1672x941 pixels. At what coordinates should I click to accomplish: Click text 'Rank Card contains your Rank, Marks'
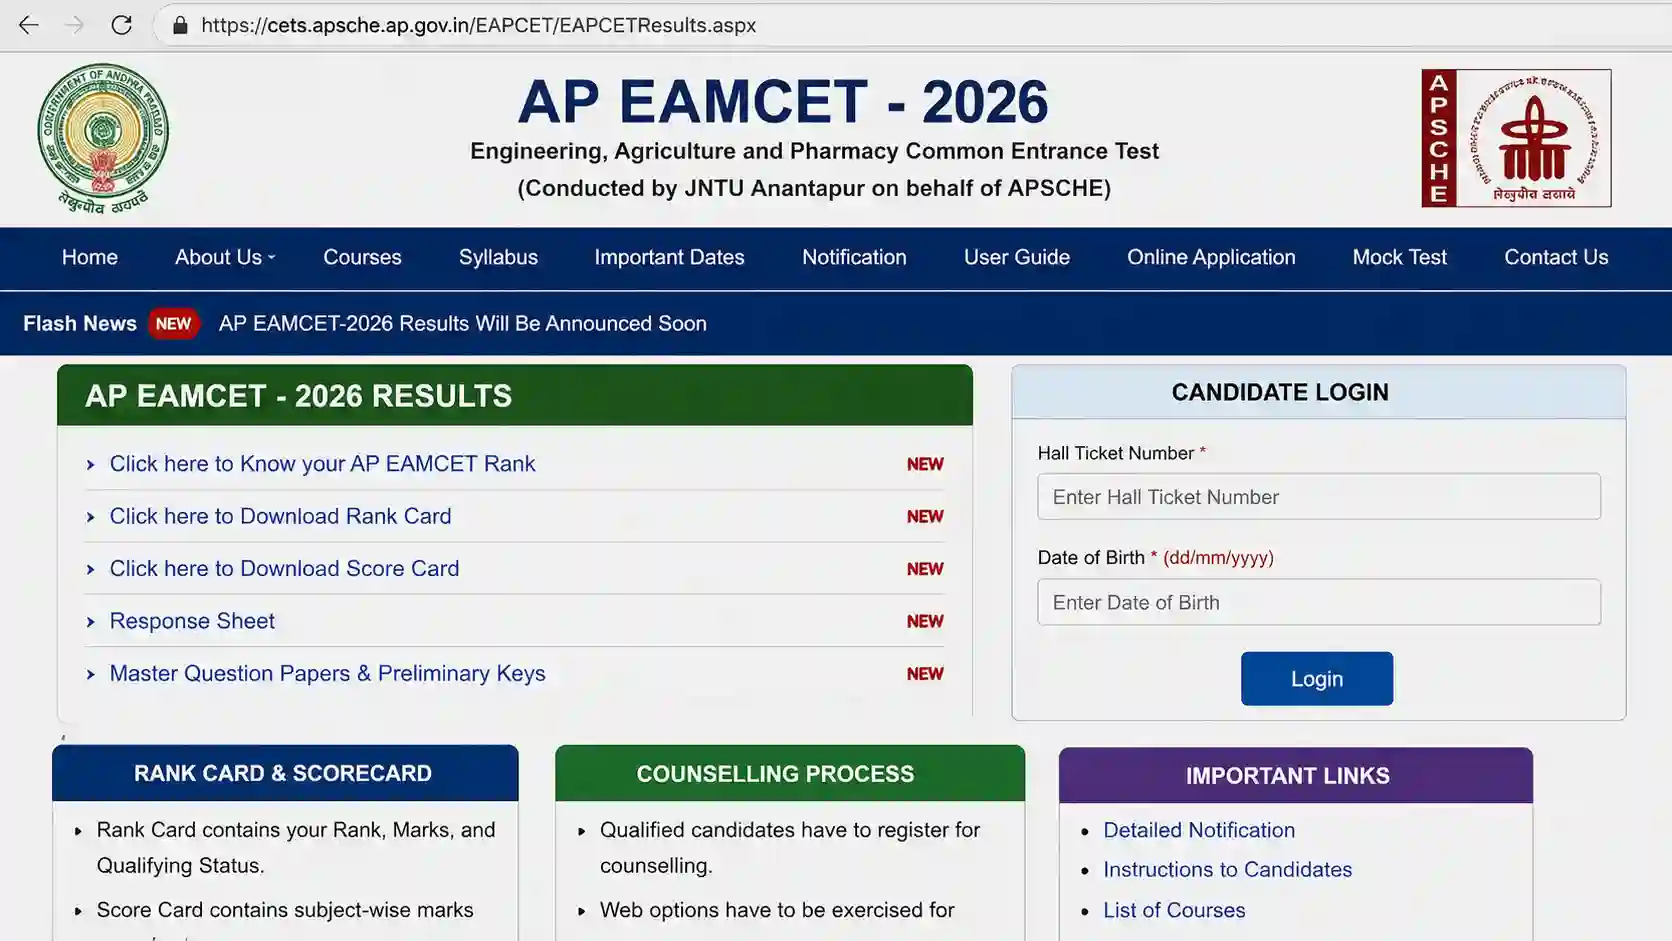coord(276,830)
